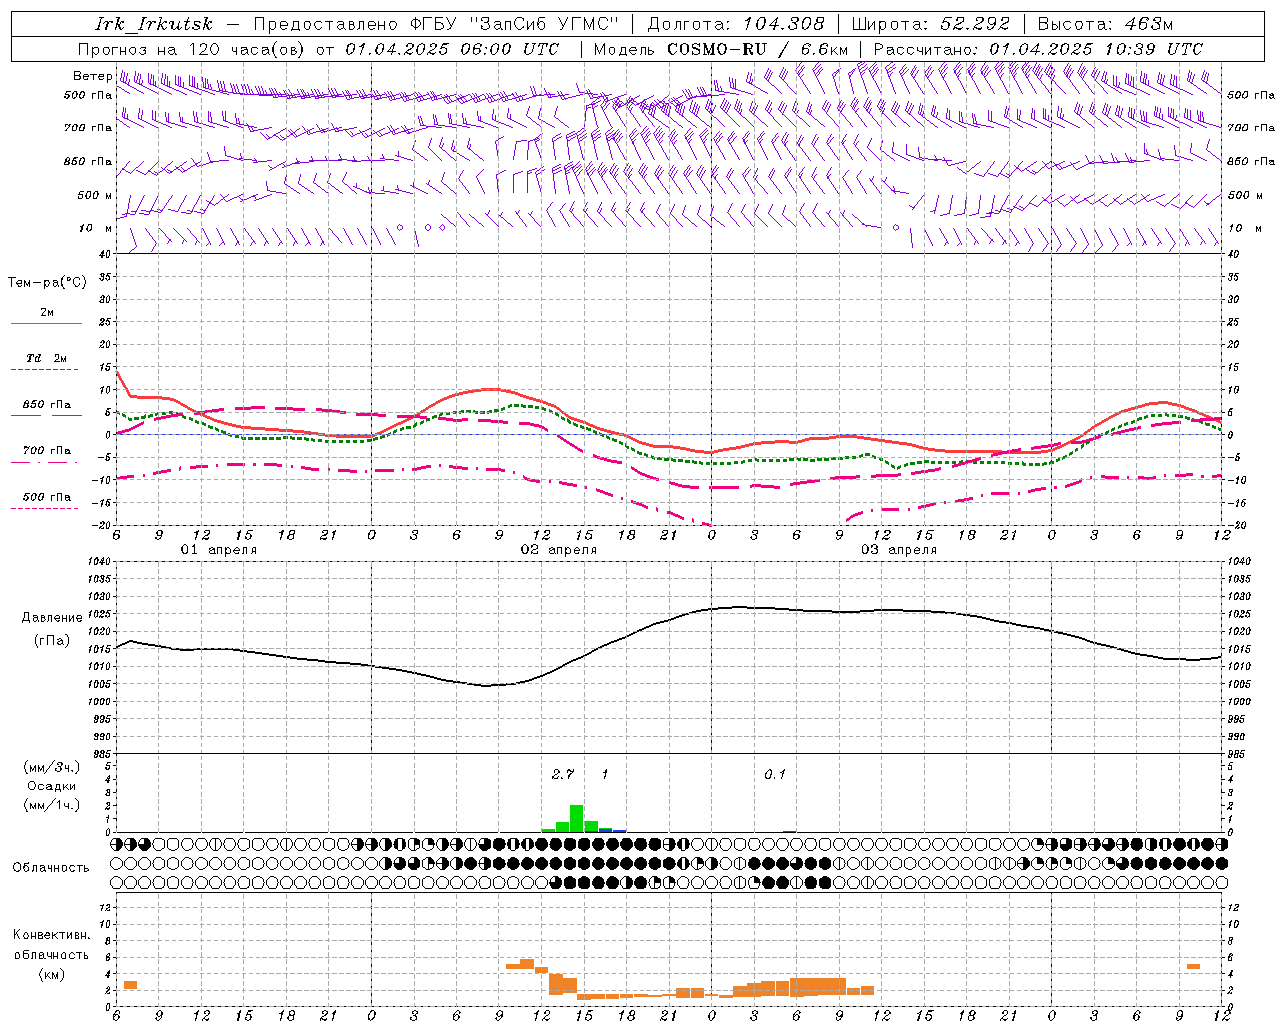Screen dimensions: 1280x1024
Task: Click the Irk_Irkutsk station title
Action: 153,24
